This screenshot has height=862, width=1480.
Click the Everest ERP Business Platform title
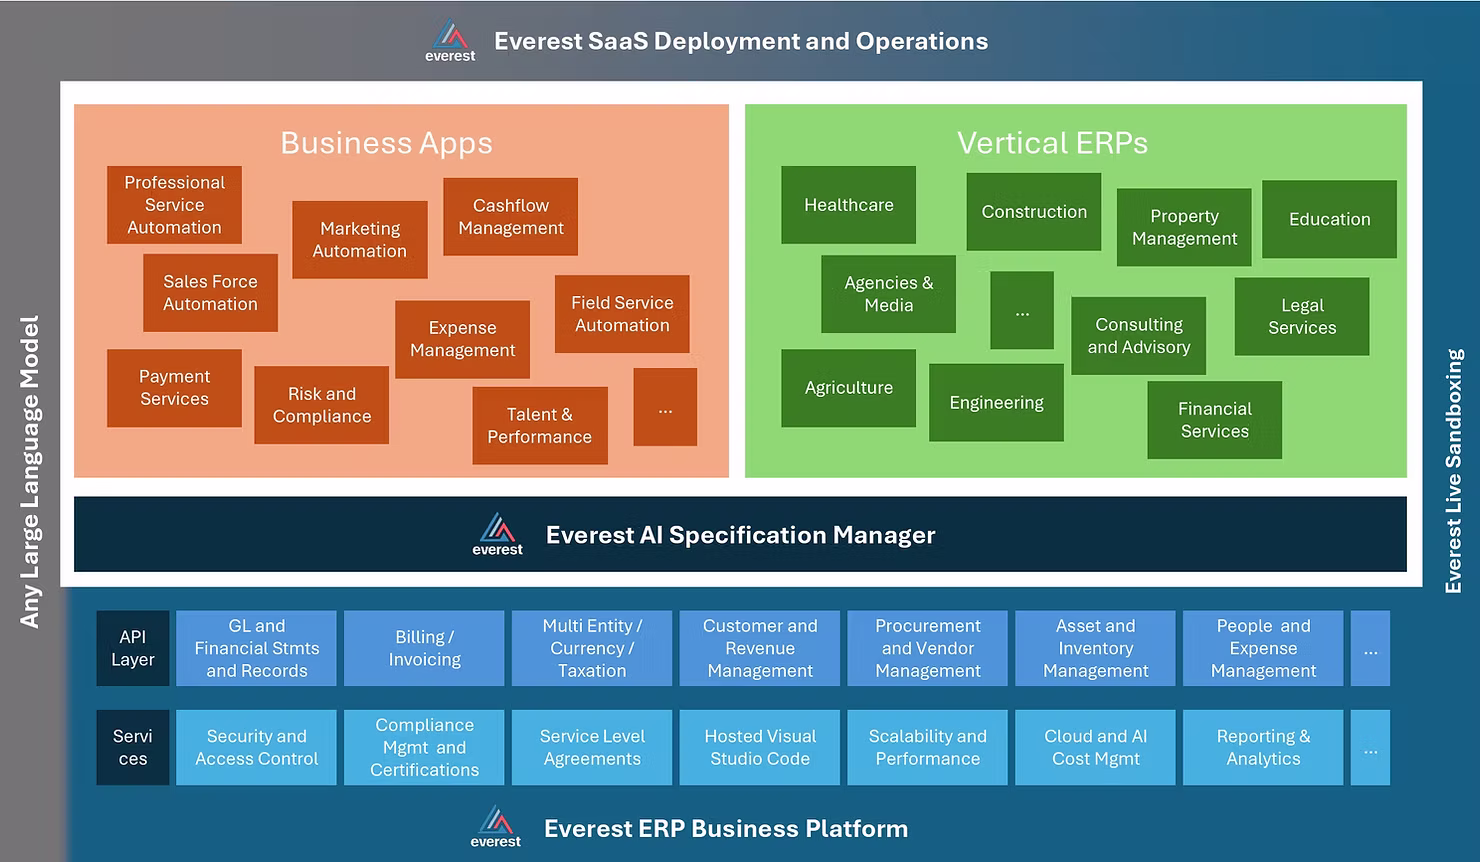pos(726,828)
